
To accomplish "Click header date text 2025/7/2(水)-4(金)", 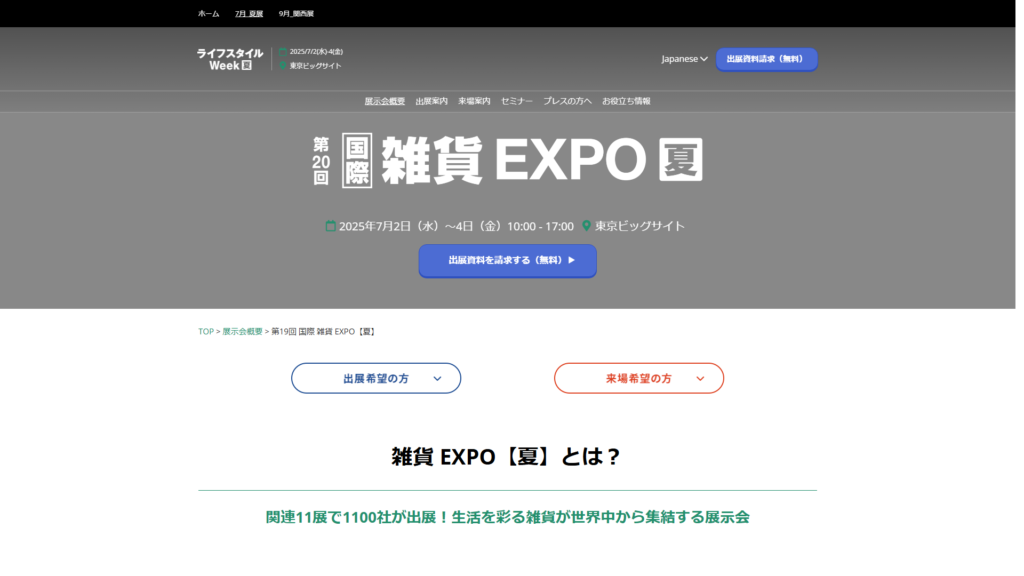I will [316, 52].
